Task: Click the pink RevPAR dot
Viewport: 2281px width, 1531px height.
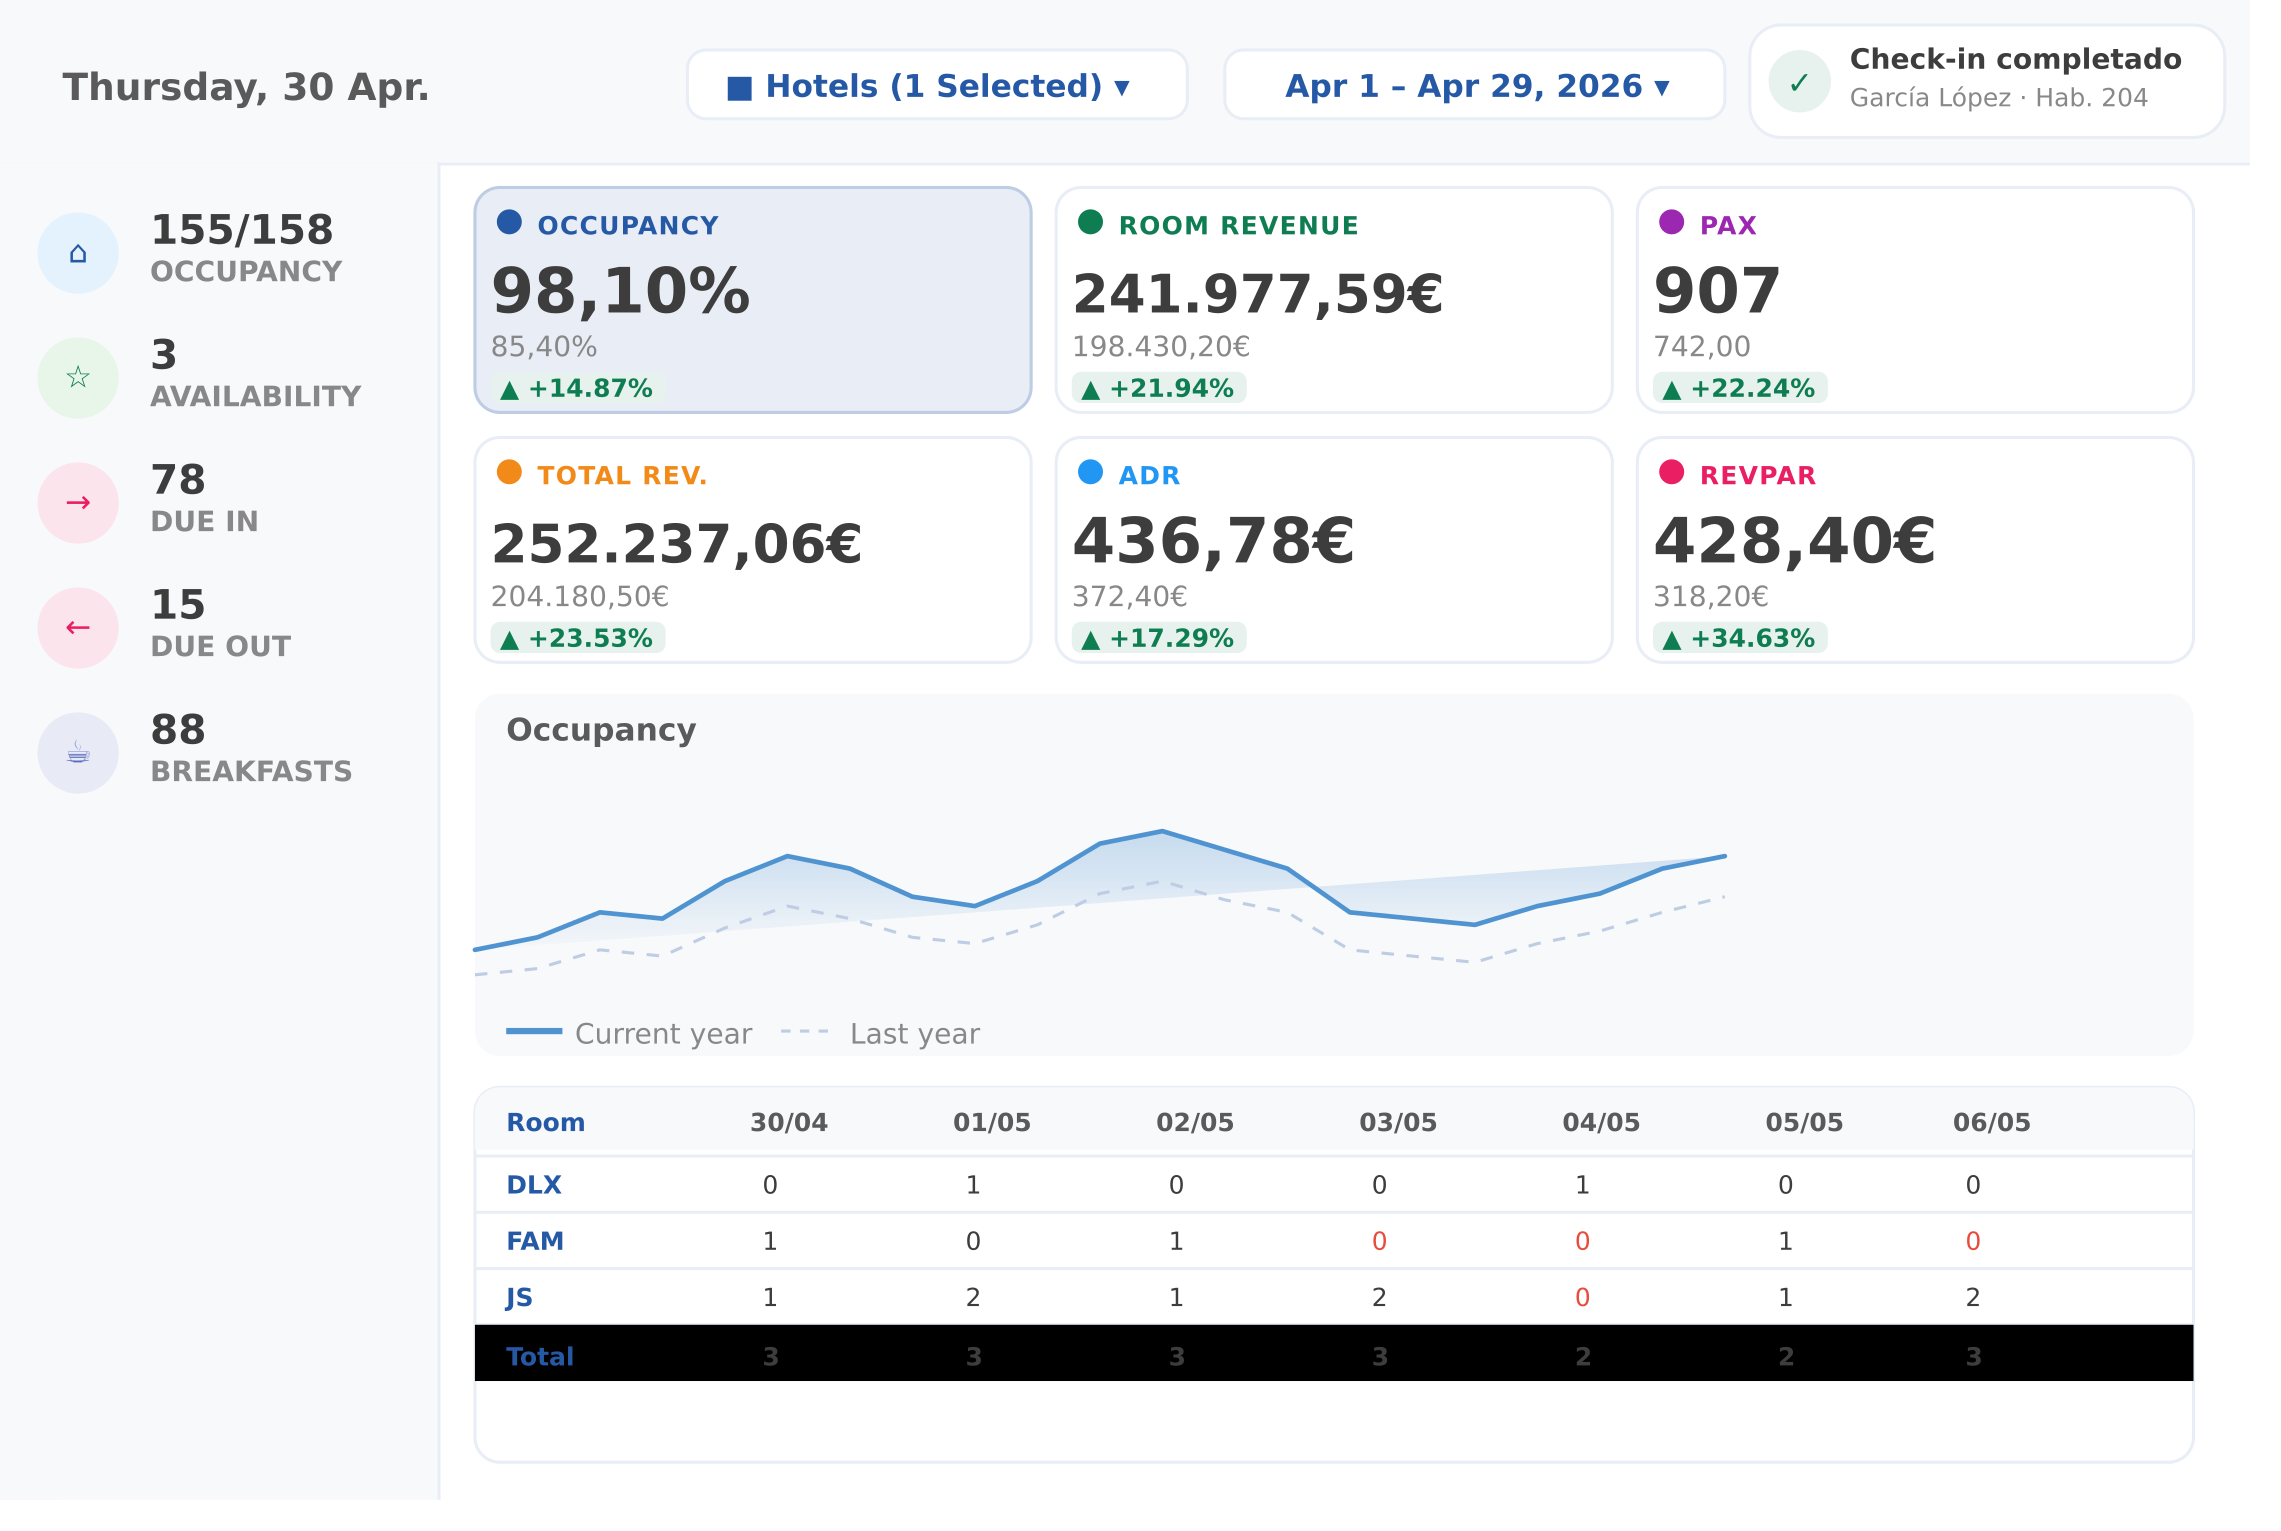Action: coord(1671,472)
